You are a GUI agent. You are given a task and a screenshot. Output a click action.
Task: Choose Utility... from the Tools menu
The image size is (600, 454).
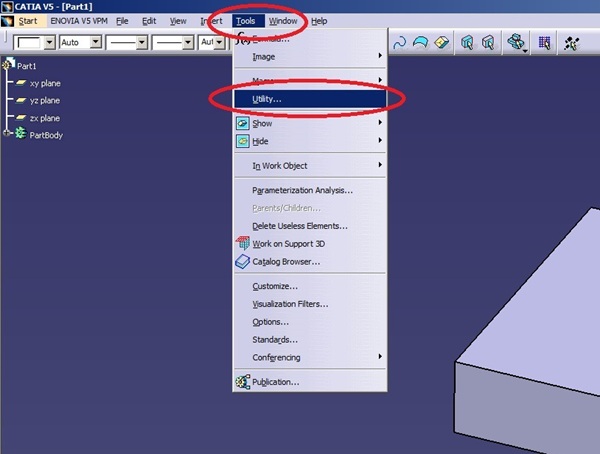(x=310, y=99)
